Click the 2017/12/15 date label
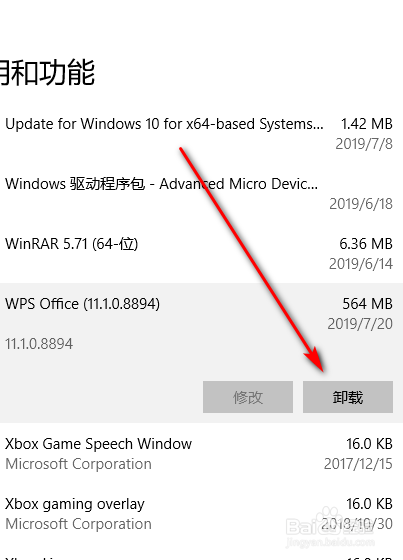 tap(358, 464)
